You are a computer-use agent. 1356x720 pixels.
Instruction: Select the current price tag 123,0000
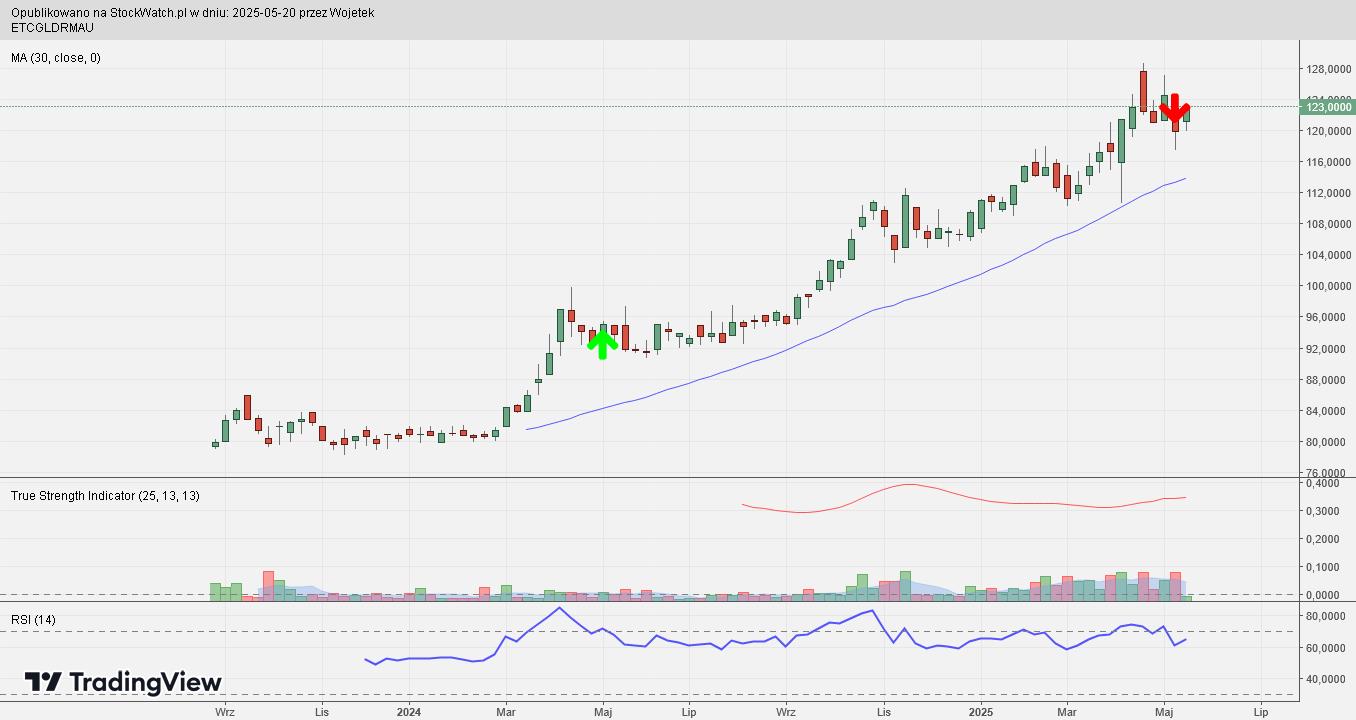click(1329, 107)
